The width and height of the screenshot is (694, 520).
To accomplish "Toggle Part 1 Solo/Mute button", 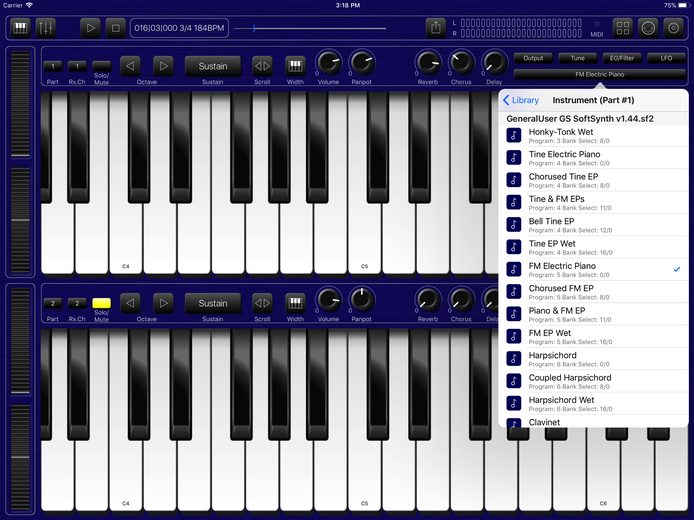I will (101, 66).
